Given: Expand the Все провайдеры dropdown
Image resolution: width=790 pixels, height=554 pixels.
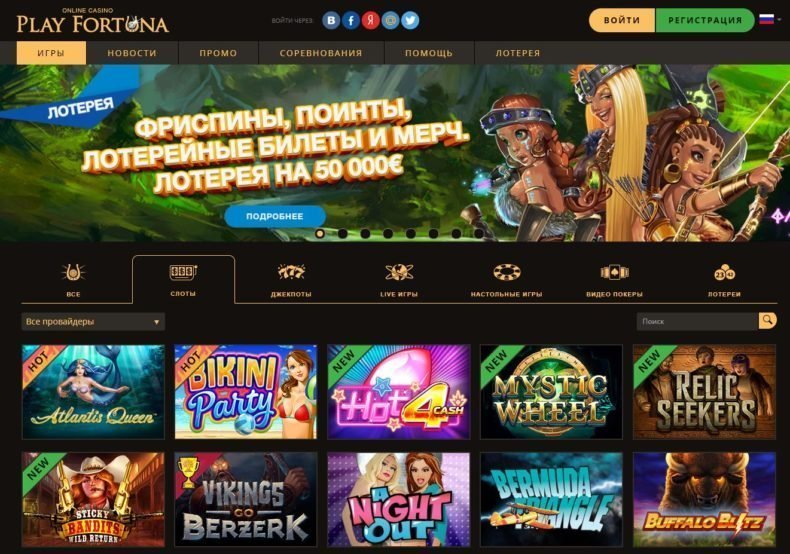Looking at the screenshot, I should pyautogui.click(x=93, y=321).
